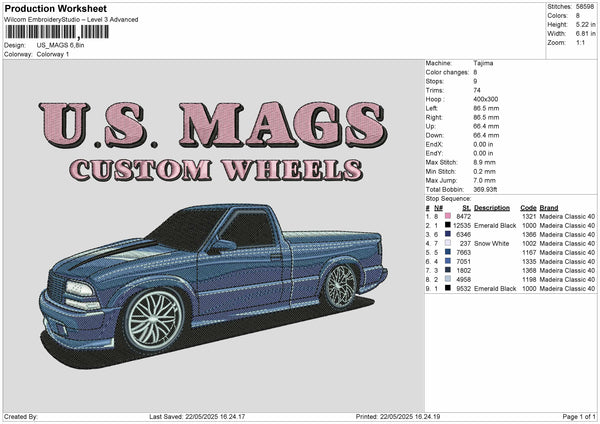Select stitch count 8472 in row 1
This screenshot has width=600, height=424.
[463, 217]
